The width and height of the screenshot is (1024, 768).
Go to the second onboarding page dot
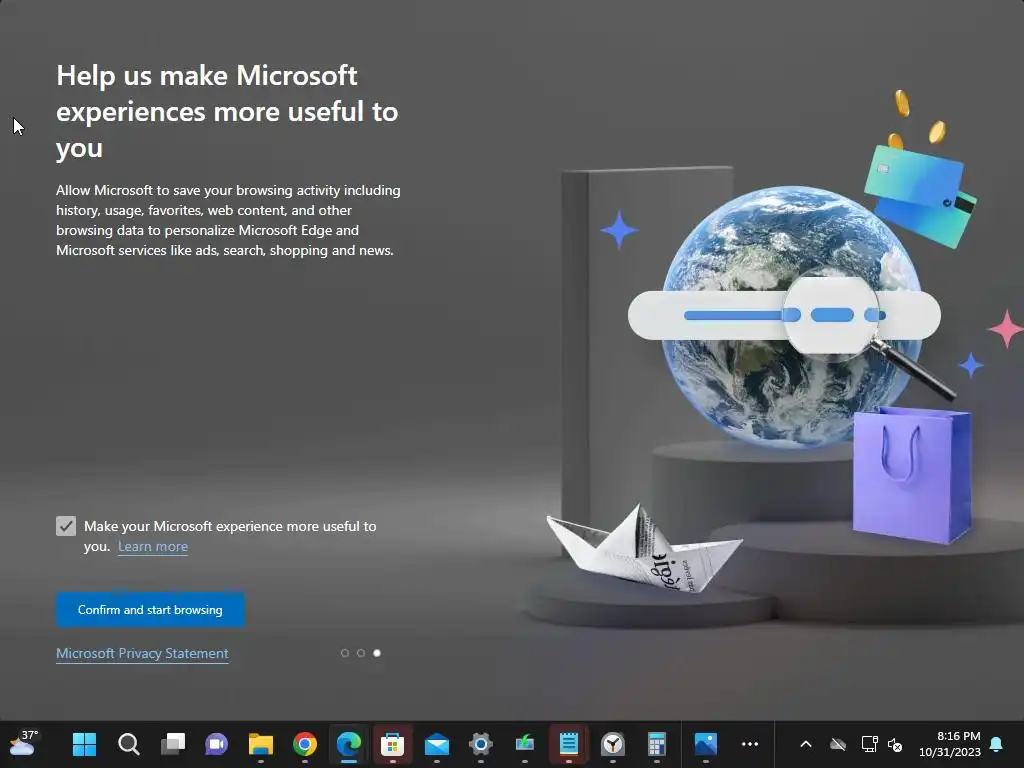coord(360,653)
